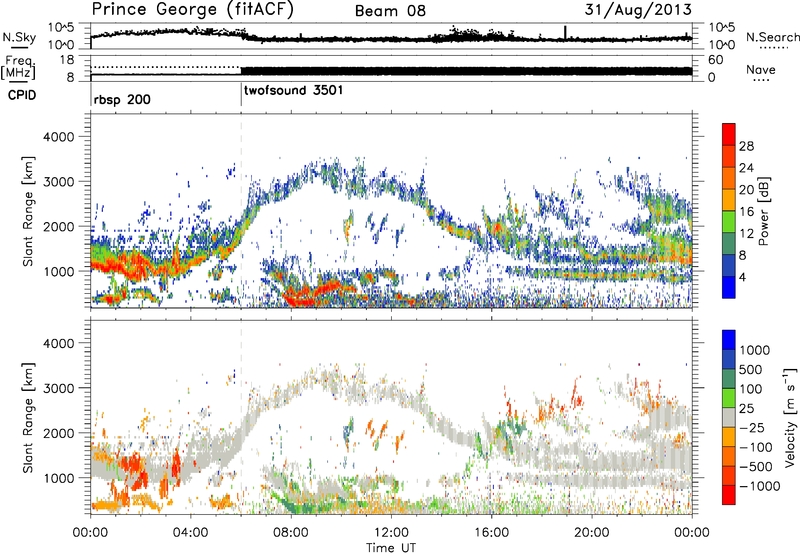Screen dimensions: 800x554
Task: Click the Beam 08 label
Action: tap(390, 11)
